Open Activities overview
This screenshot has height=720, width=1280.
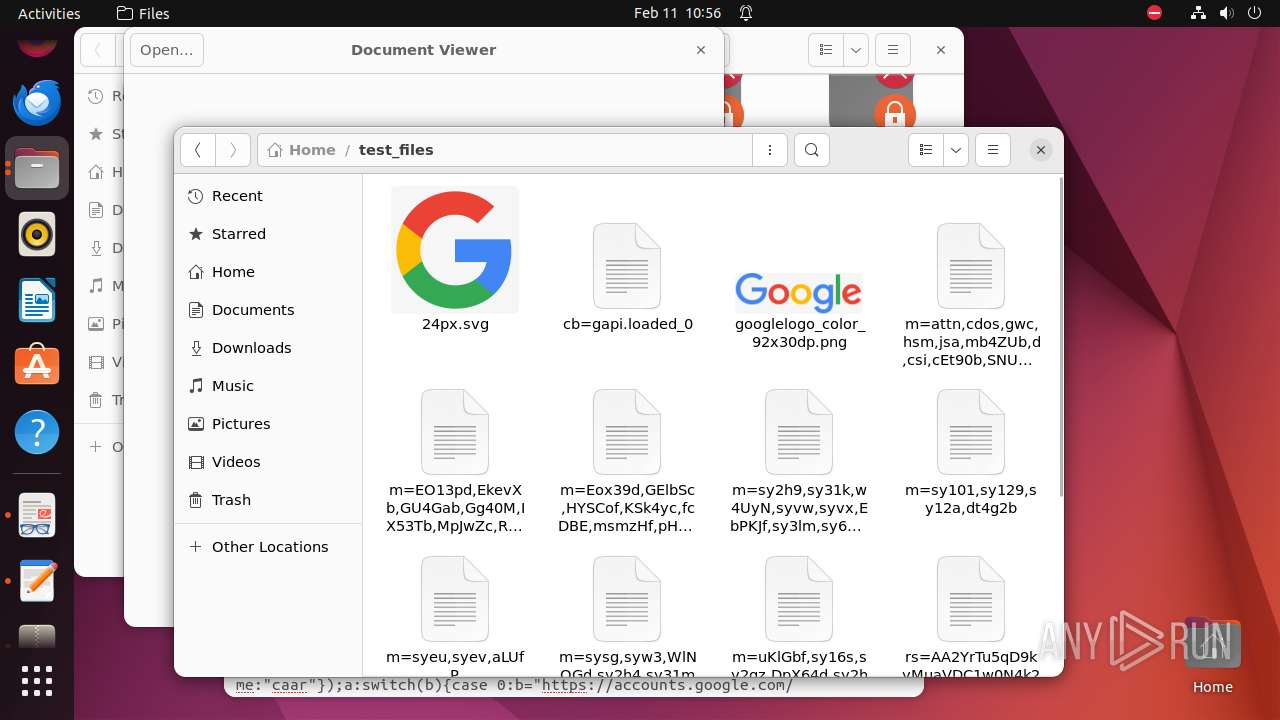pyautogui.click(x=49, y=13)
